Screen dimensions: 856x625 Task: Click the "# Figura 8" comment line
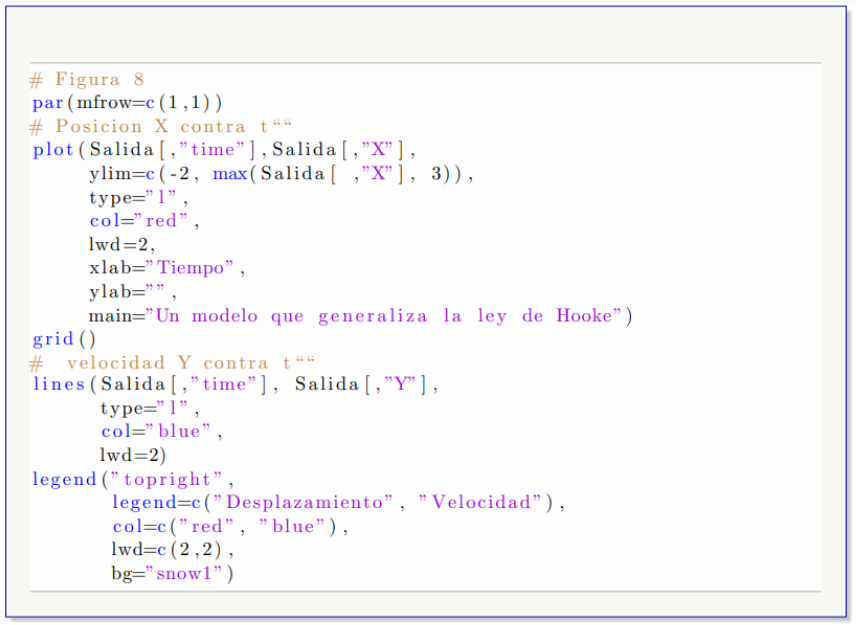point(87,79)
